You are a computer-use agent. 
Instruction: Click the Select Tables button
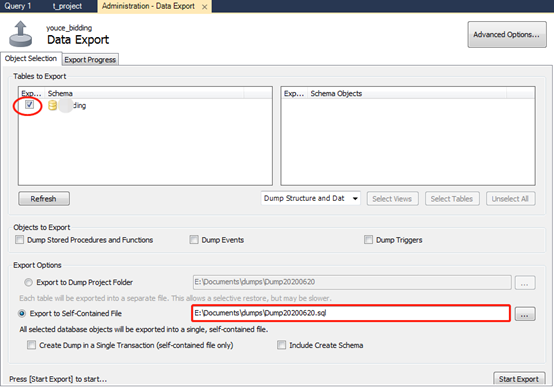(x=452, y=199)
